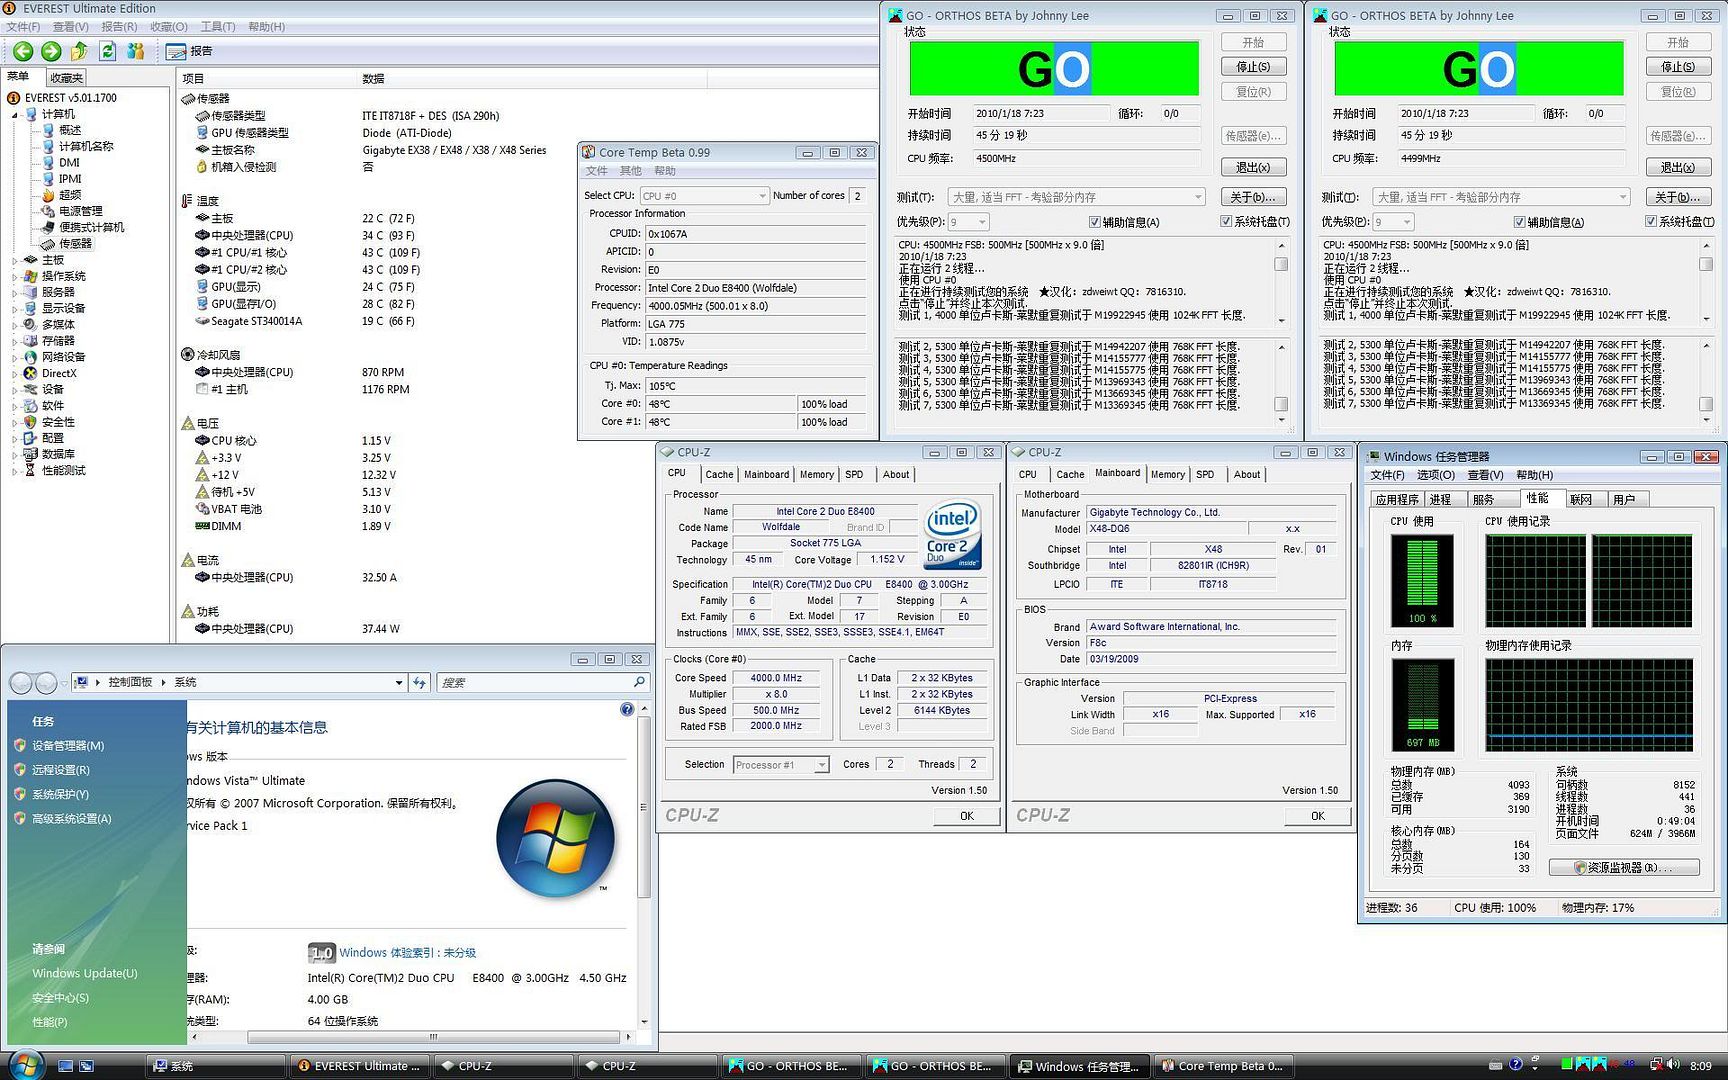Click the green Forward arrow in EVEREST toolbar
Viewport: 1728px width, 1080px height.
(51, 51)
